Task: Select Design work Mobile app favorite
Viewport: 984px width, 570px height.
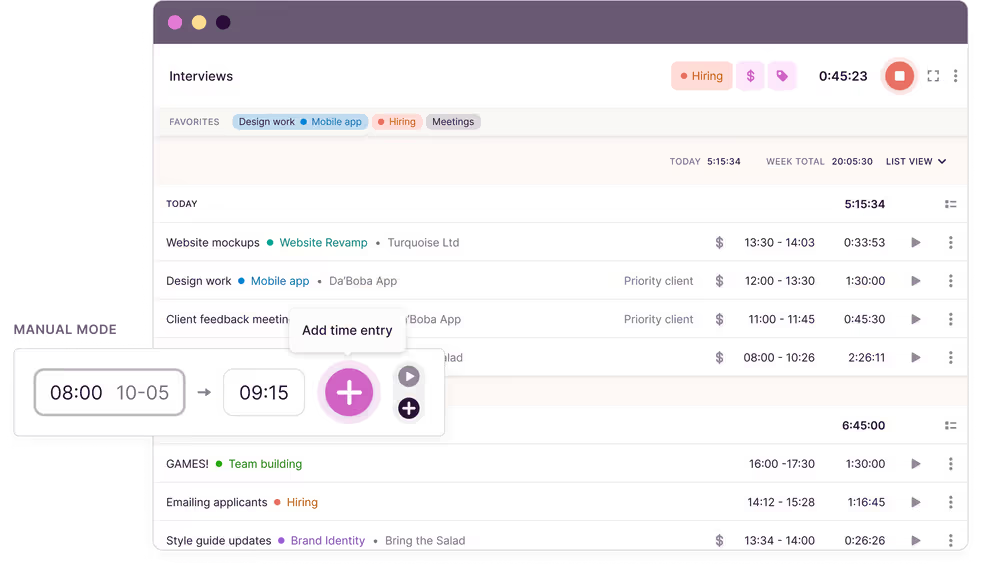Action: 300,122
